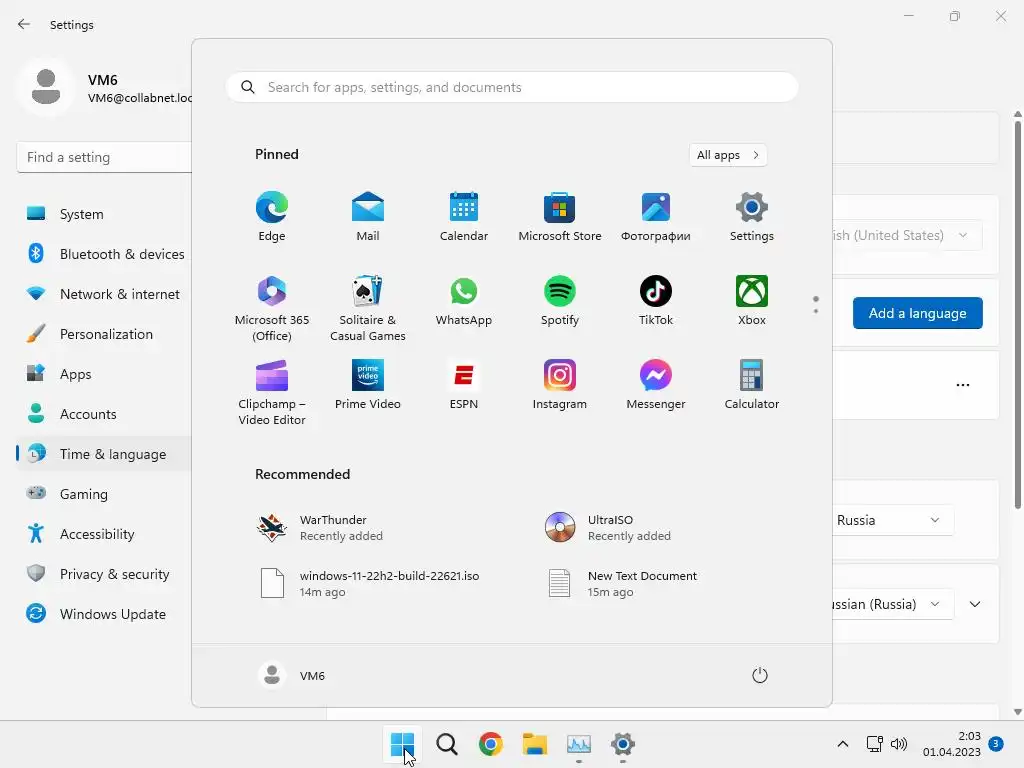
Task: Launch WhatsApp from pinned apps
Action: coord(464,300)
